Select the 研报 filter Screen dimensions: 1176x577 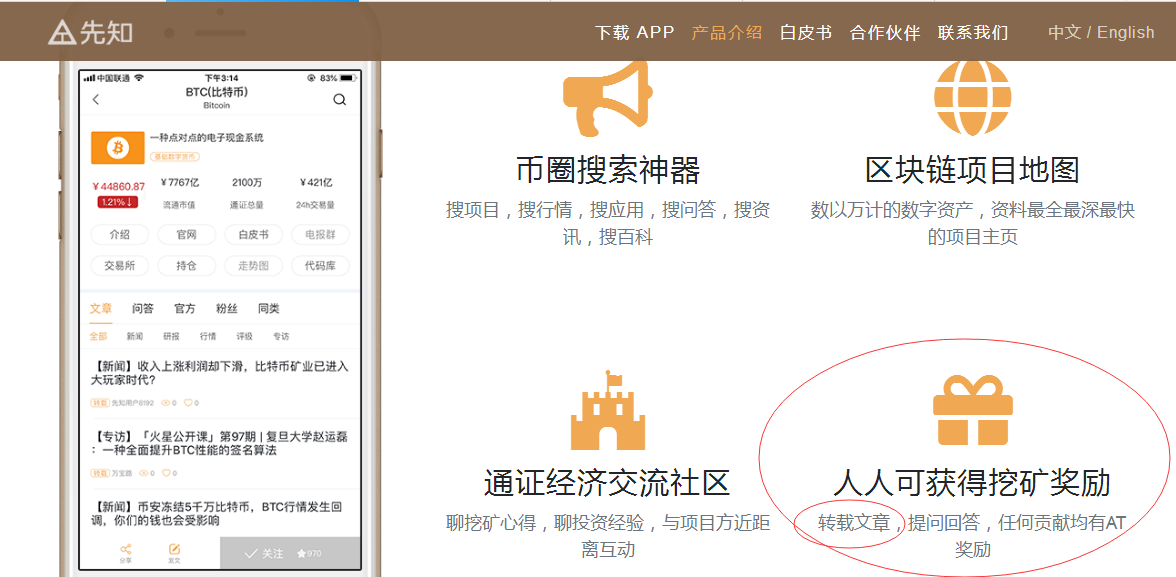point(172,337)
